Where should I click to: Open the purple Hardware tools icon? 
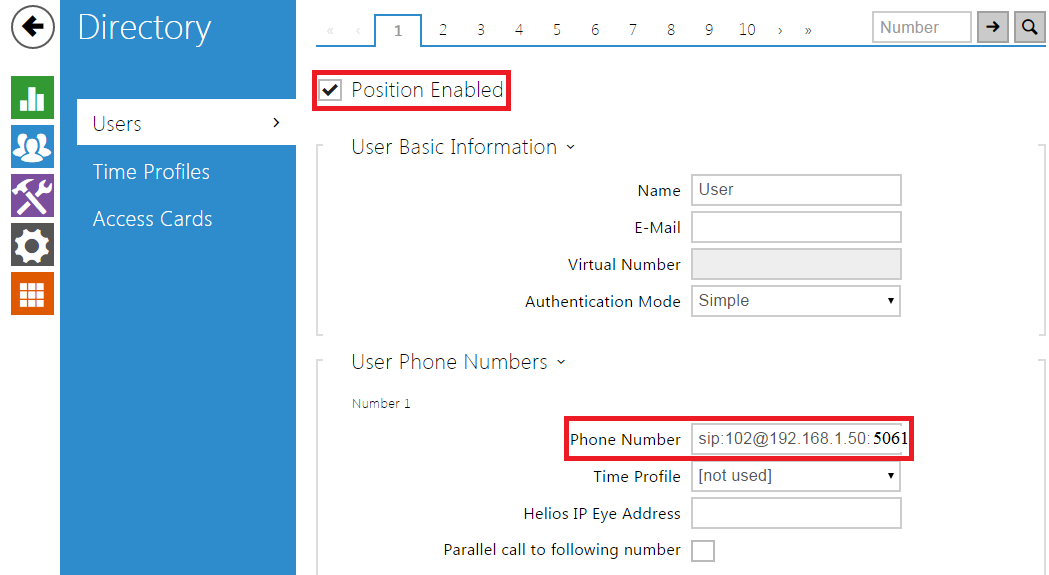pos(32,195)
